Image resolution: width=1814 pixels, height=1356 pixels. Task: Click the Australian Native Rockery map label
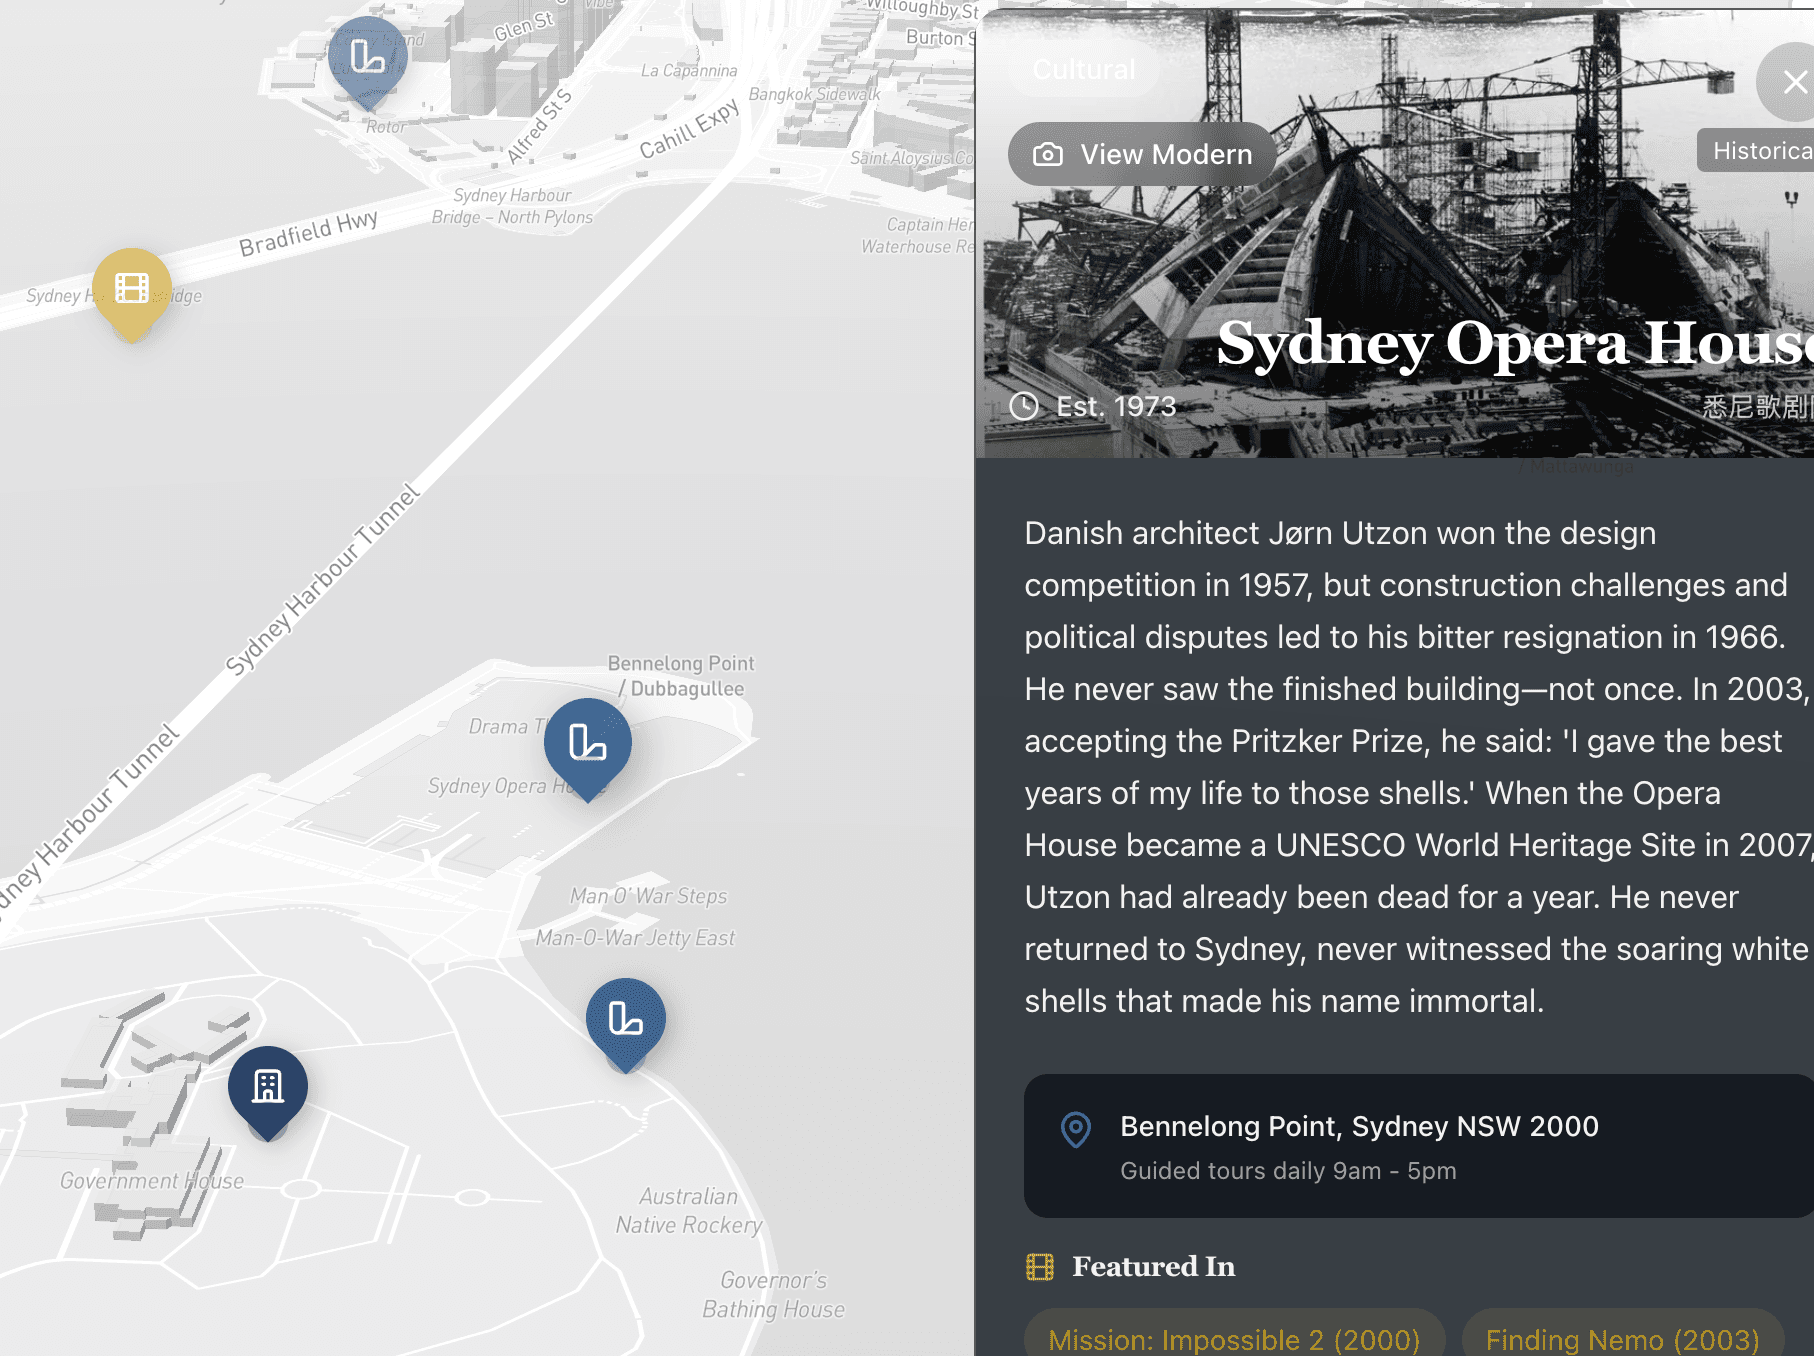[x=689, y=1210]
